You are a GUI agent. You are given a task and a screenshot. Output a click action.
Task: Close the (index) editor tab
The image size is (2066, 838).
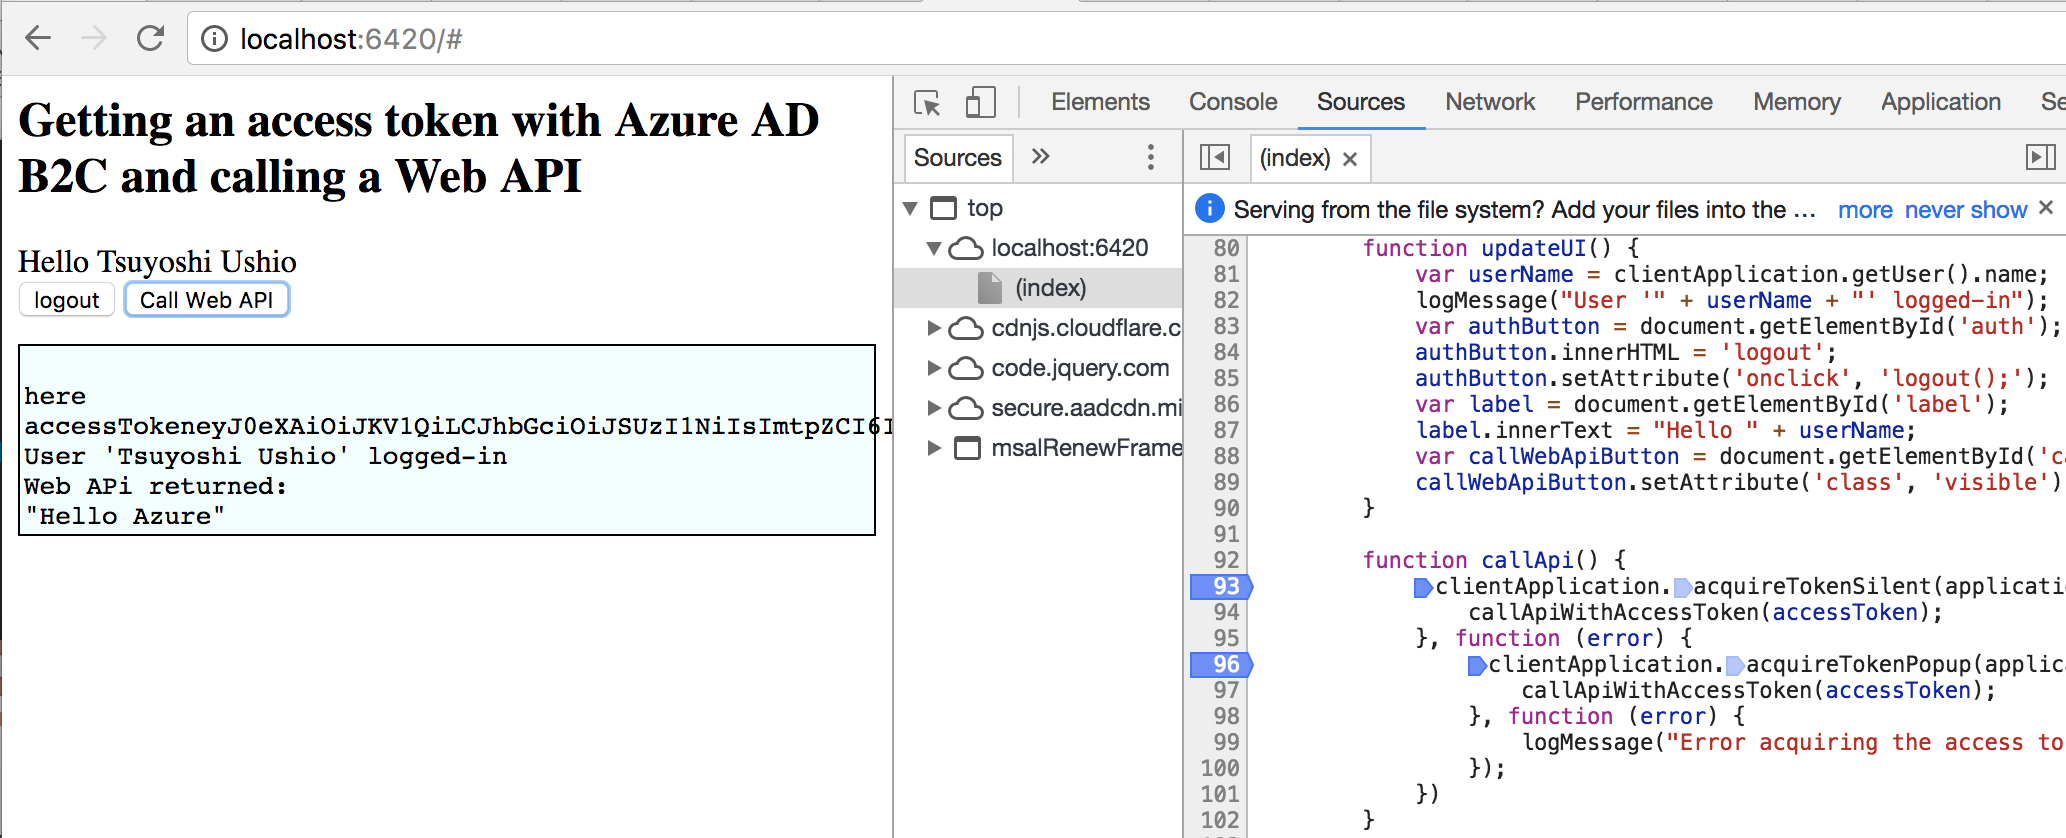tap(1350, 159)
